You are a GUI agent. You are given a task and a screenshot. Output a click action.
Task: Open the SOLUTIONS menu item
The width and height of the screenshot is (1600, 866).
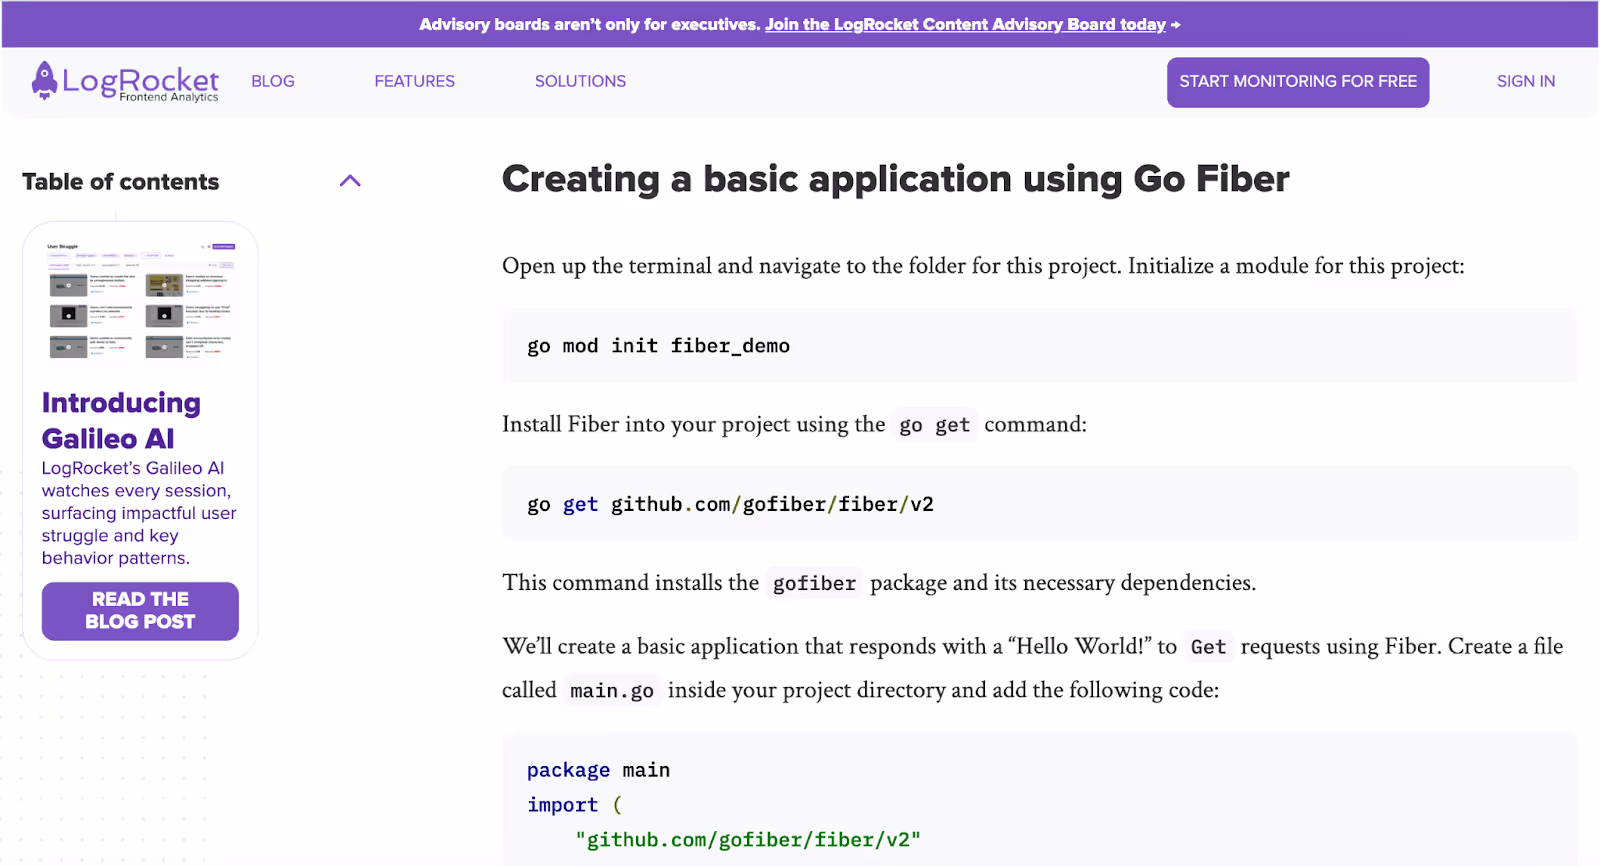580,81
